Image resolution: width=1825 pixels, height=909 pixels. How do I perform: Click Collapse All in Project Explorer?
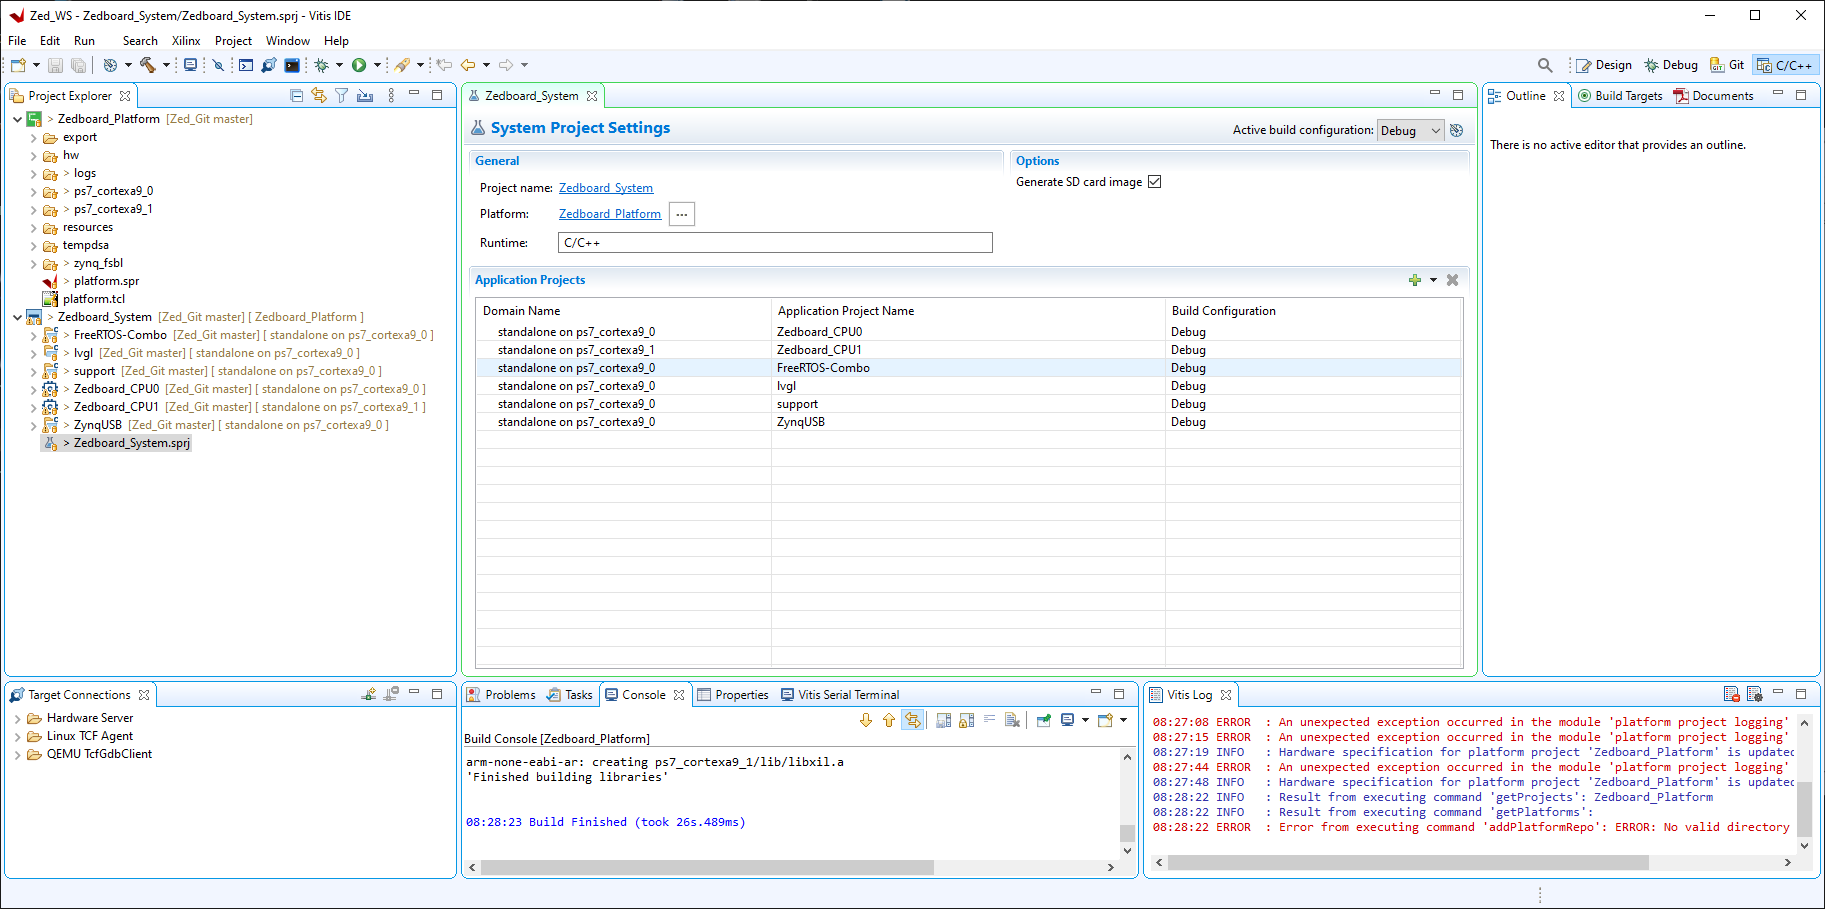pyautogui.click(x=297, y=95)
